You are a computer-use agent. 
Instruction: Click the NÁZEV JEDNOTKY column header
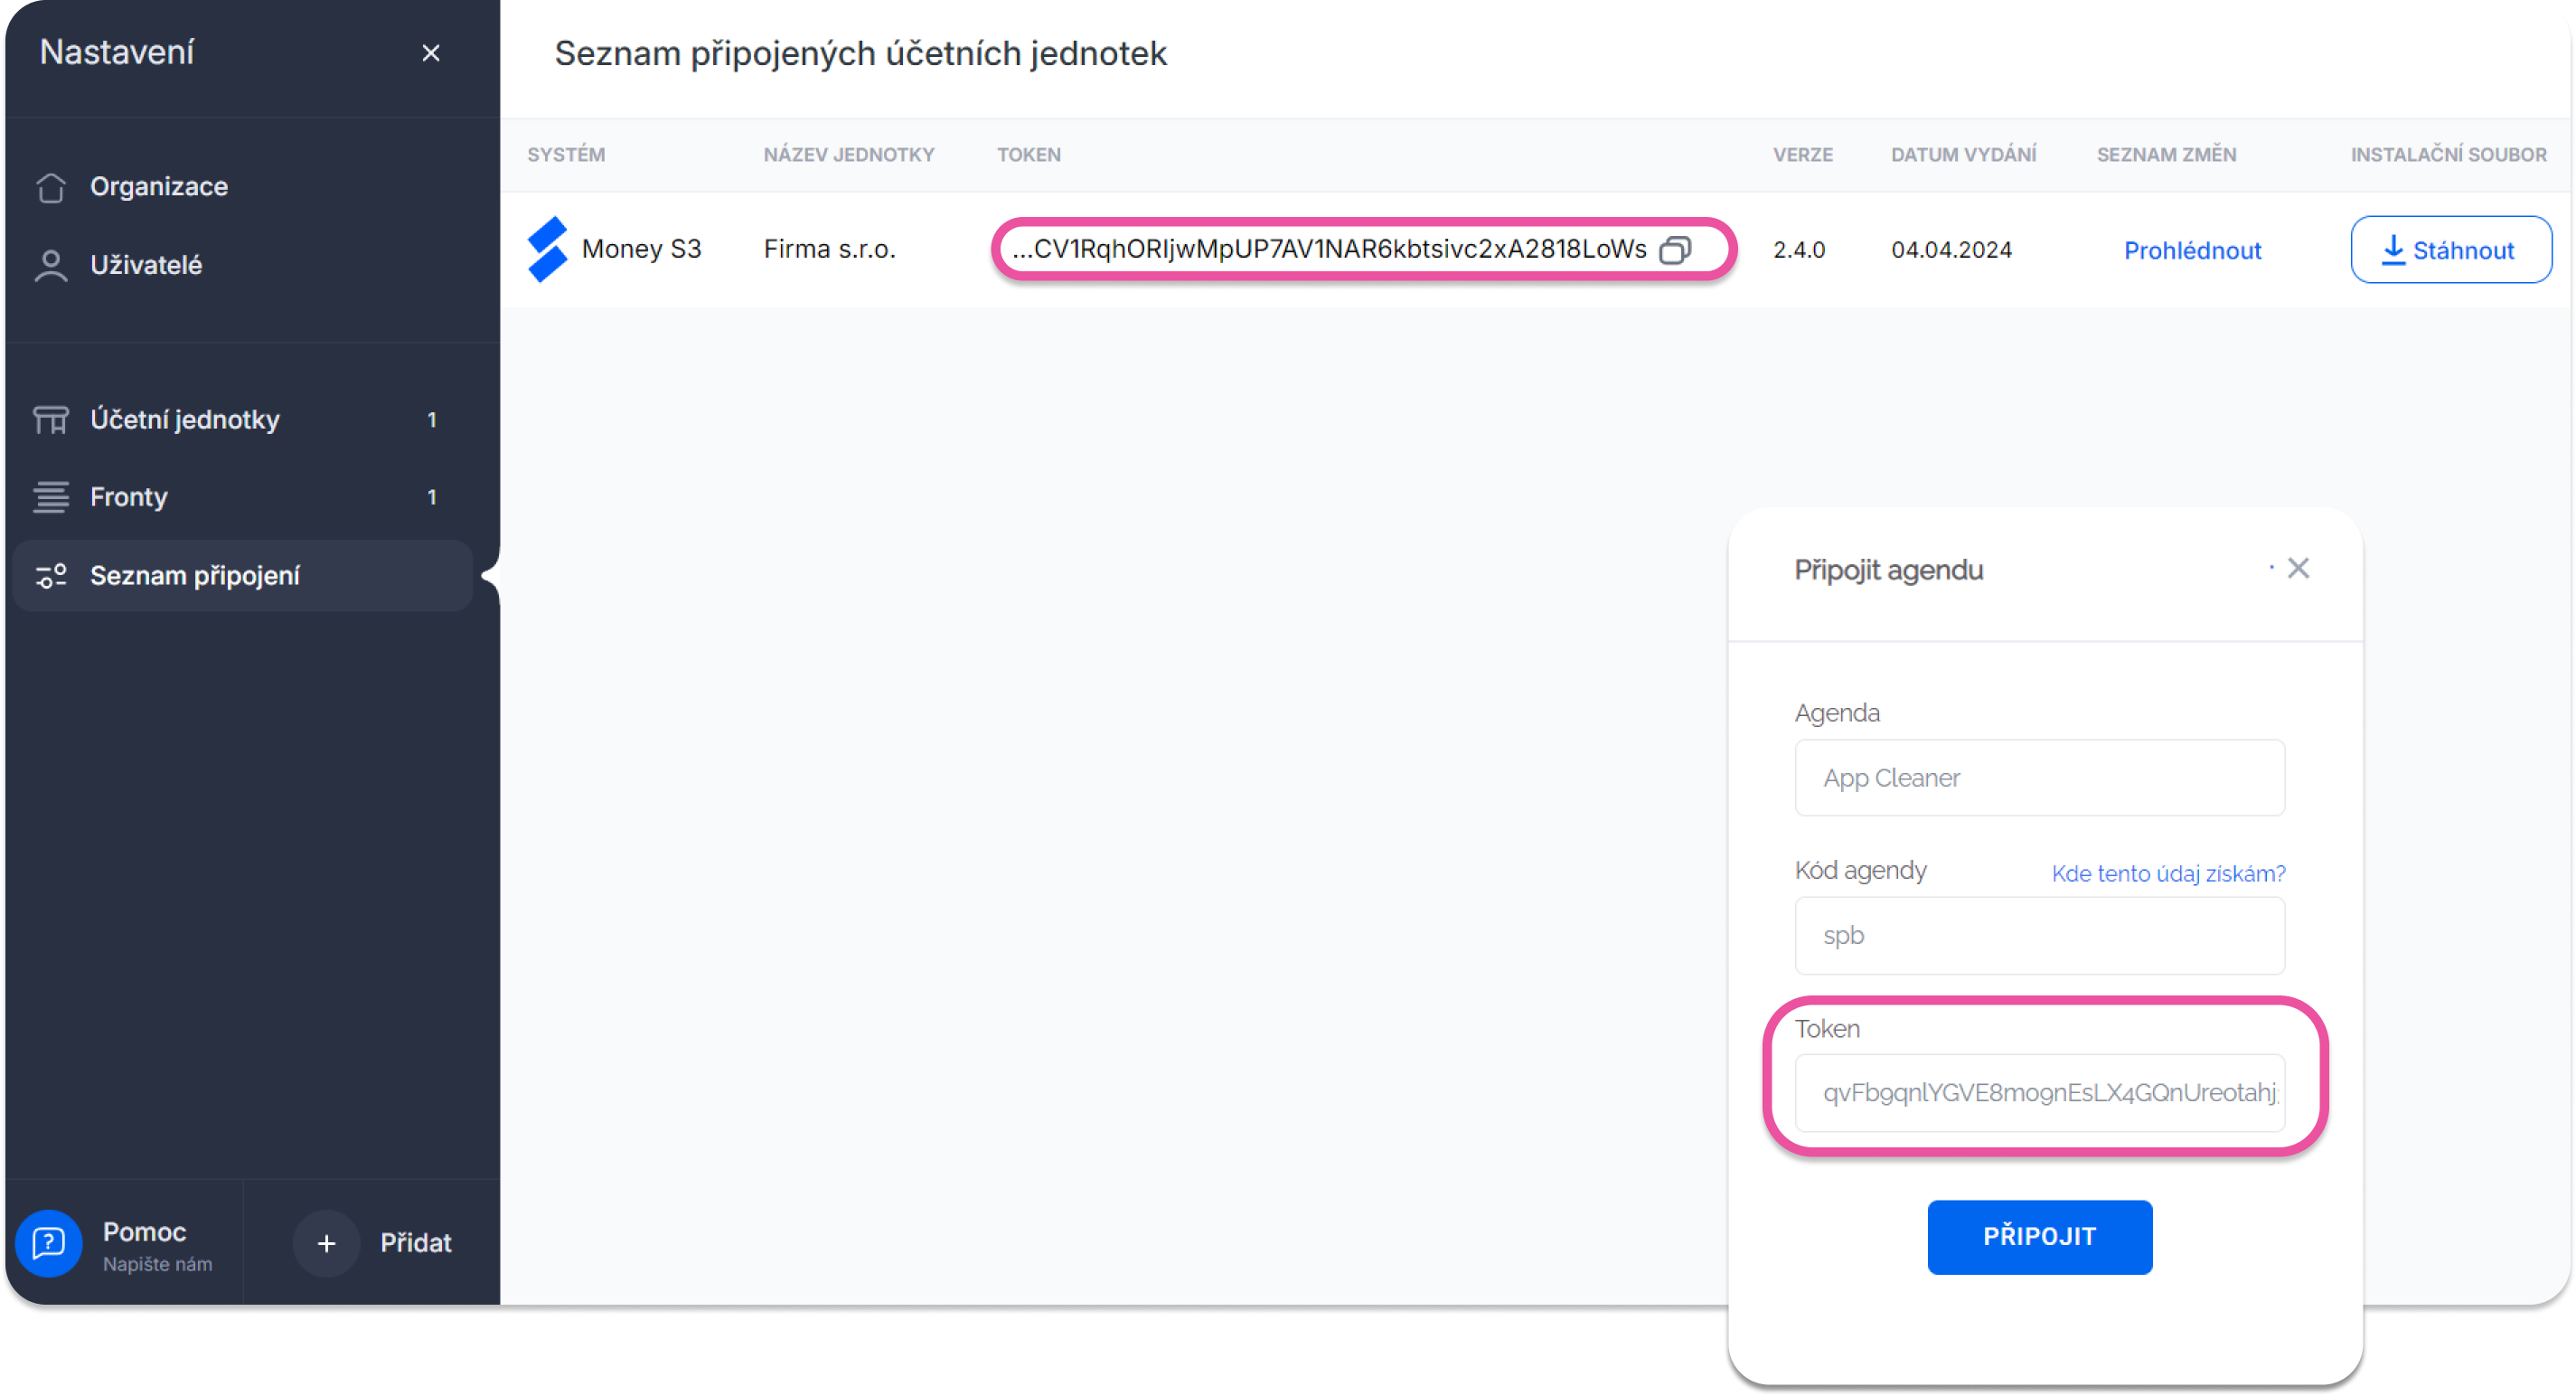(x=849, y=155)
